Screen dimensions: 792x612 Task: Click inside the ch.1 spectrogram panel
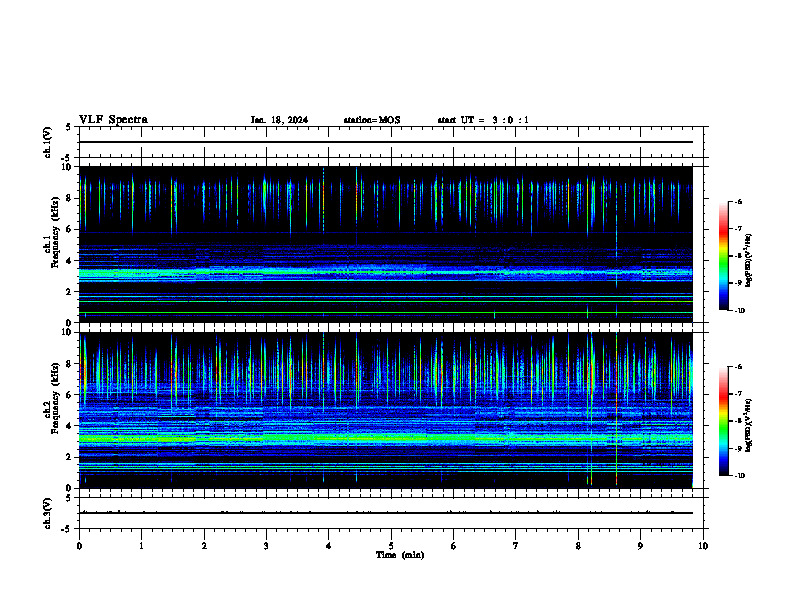[386, 244]
